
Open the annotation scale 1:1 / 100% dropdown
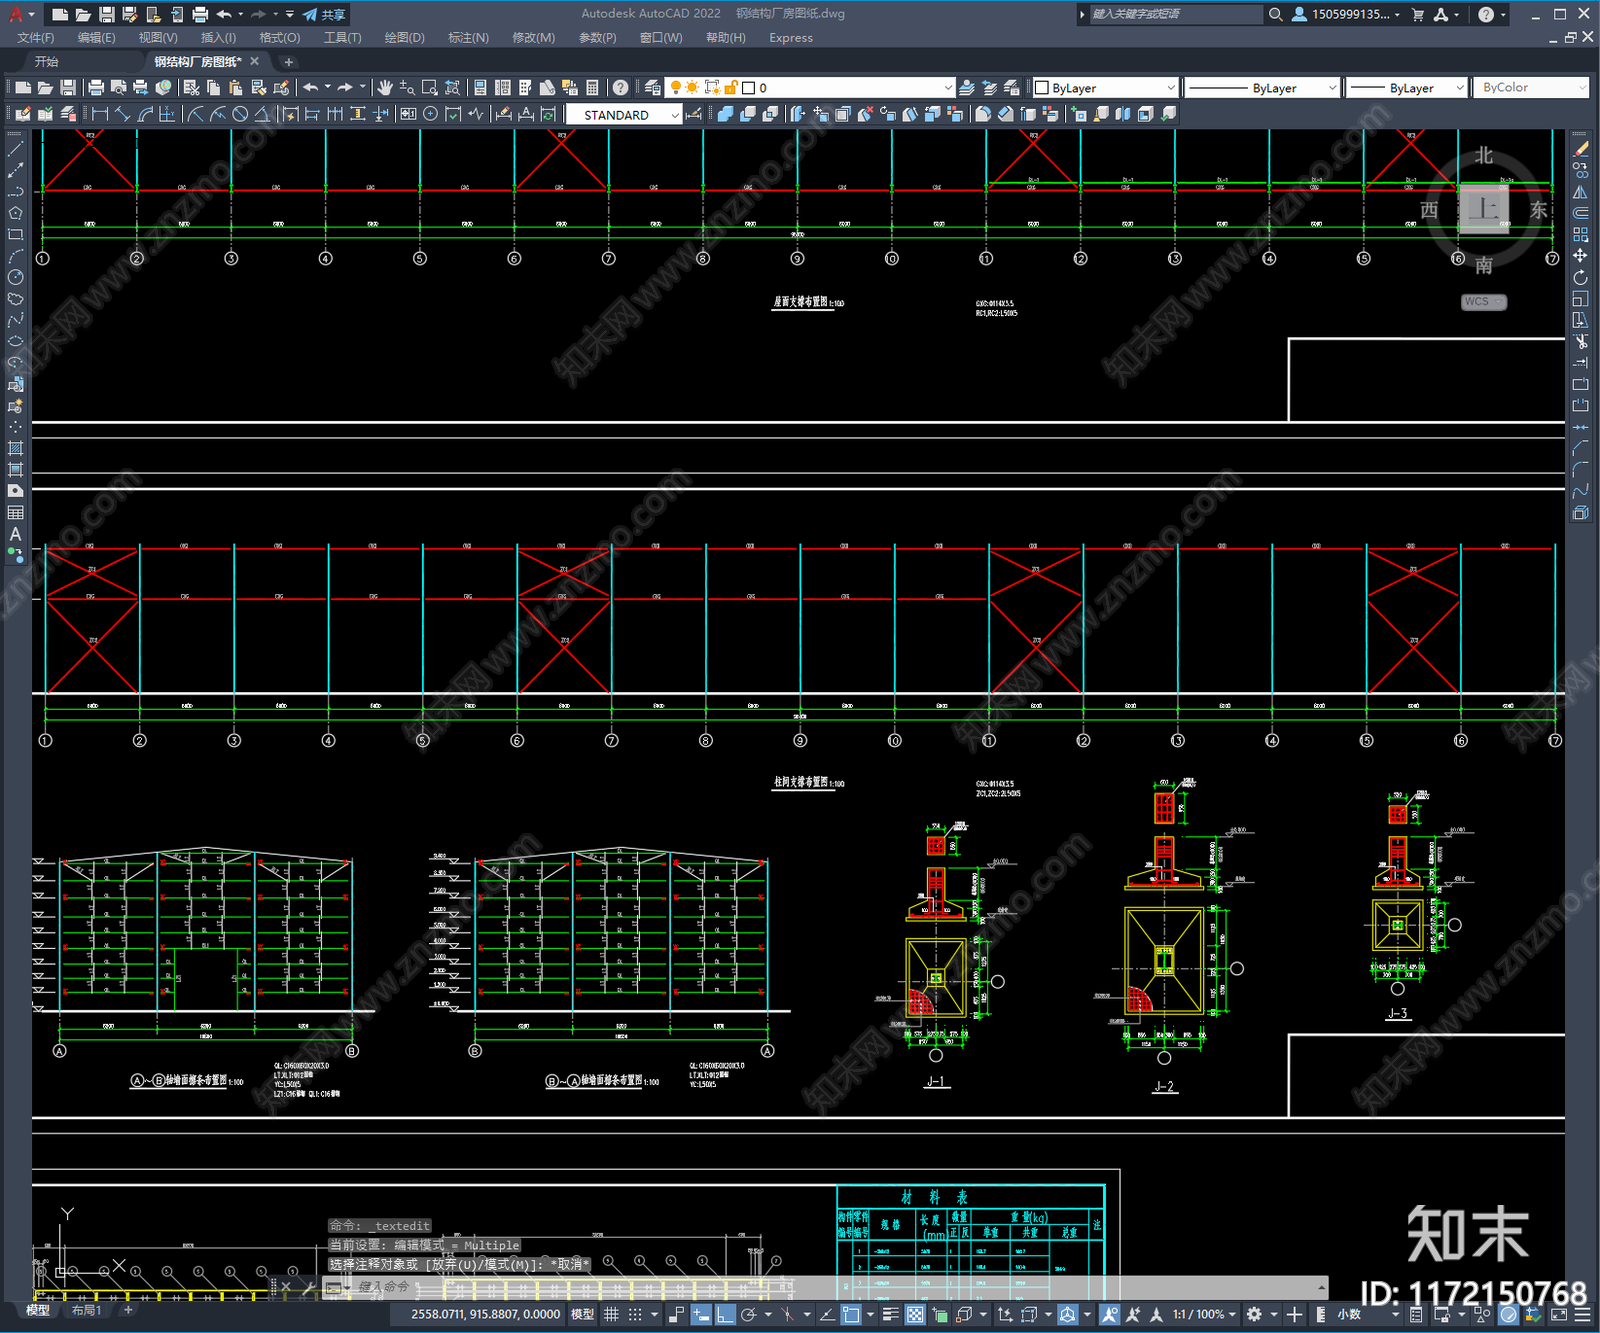click(x=1204, y=1314)
